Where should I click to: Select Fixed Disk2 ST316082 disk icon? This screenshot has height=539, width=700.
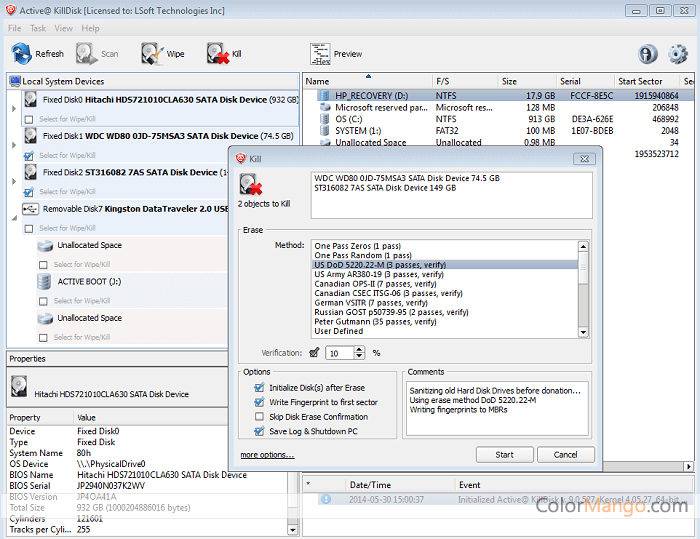coord(30,172)
